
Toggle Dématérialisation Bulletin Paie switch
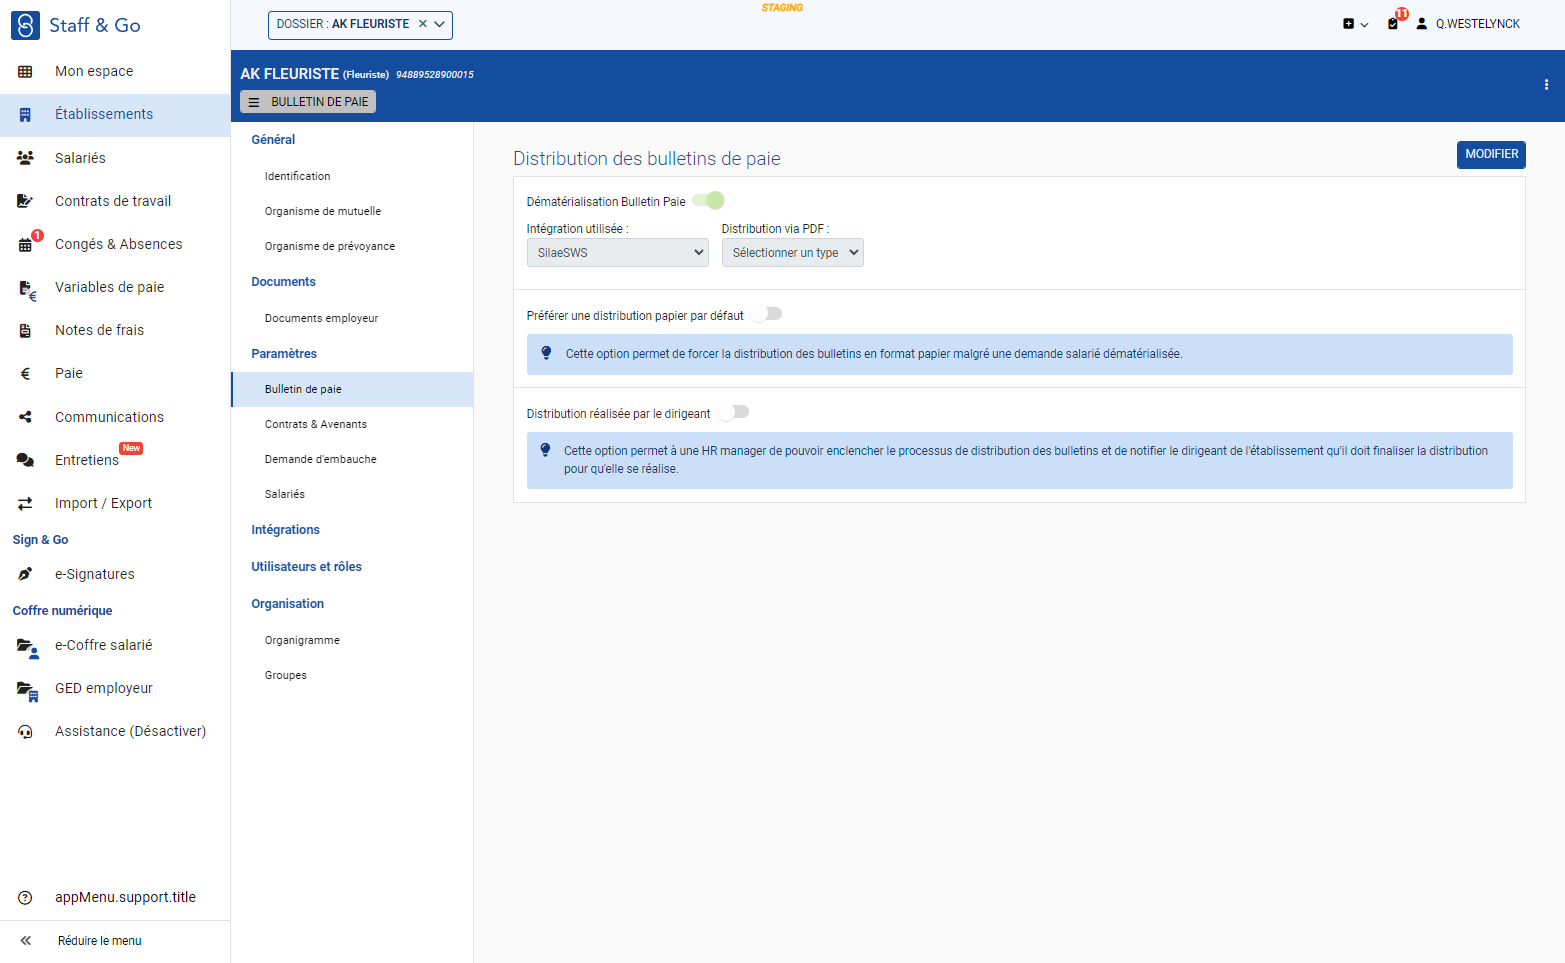tap(708, 201)
